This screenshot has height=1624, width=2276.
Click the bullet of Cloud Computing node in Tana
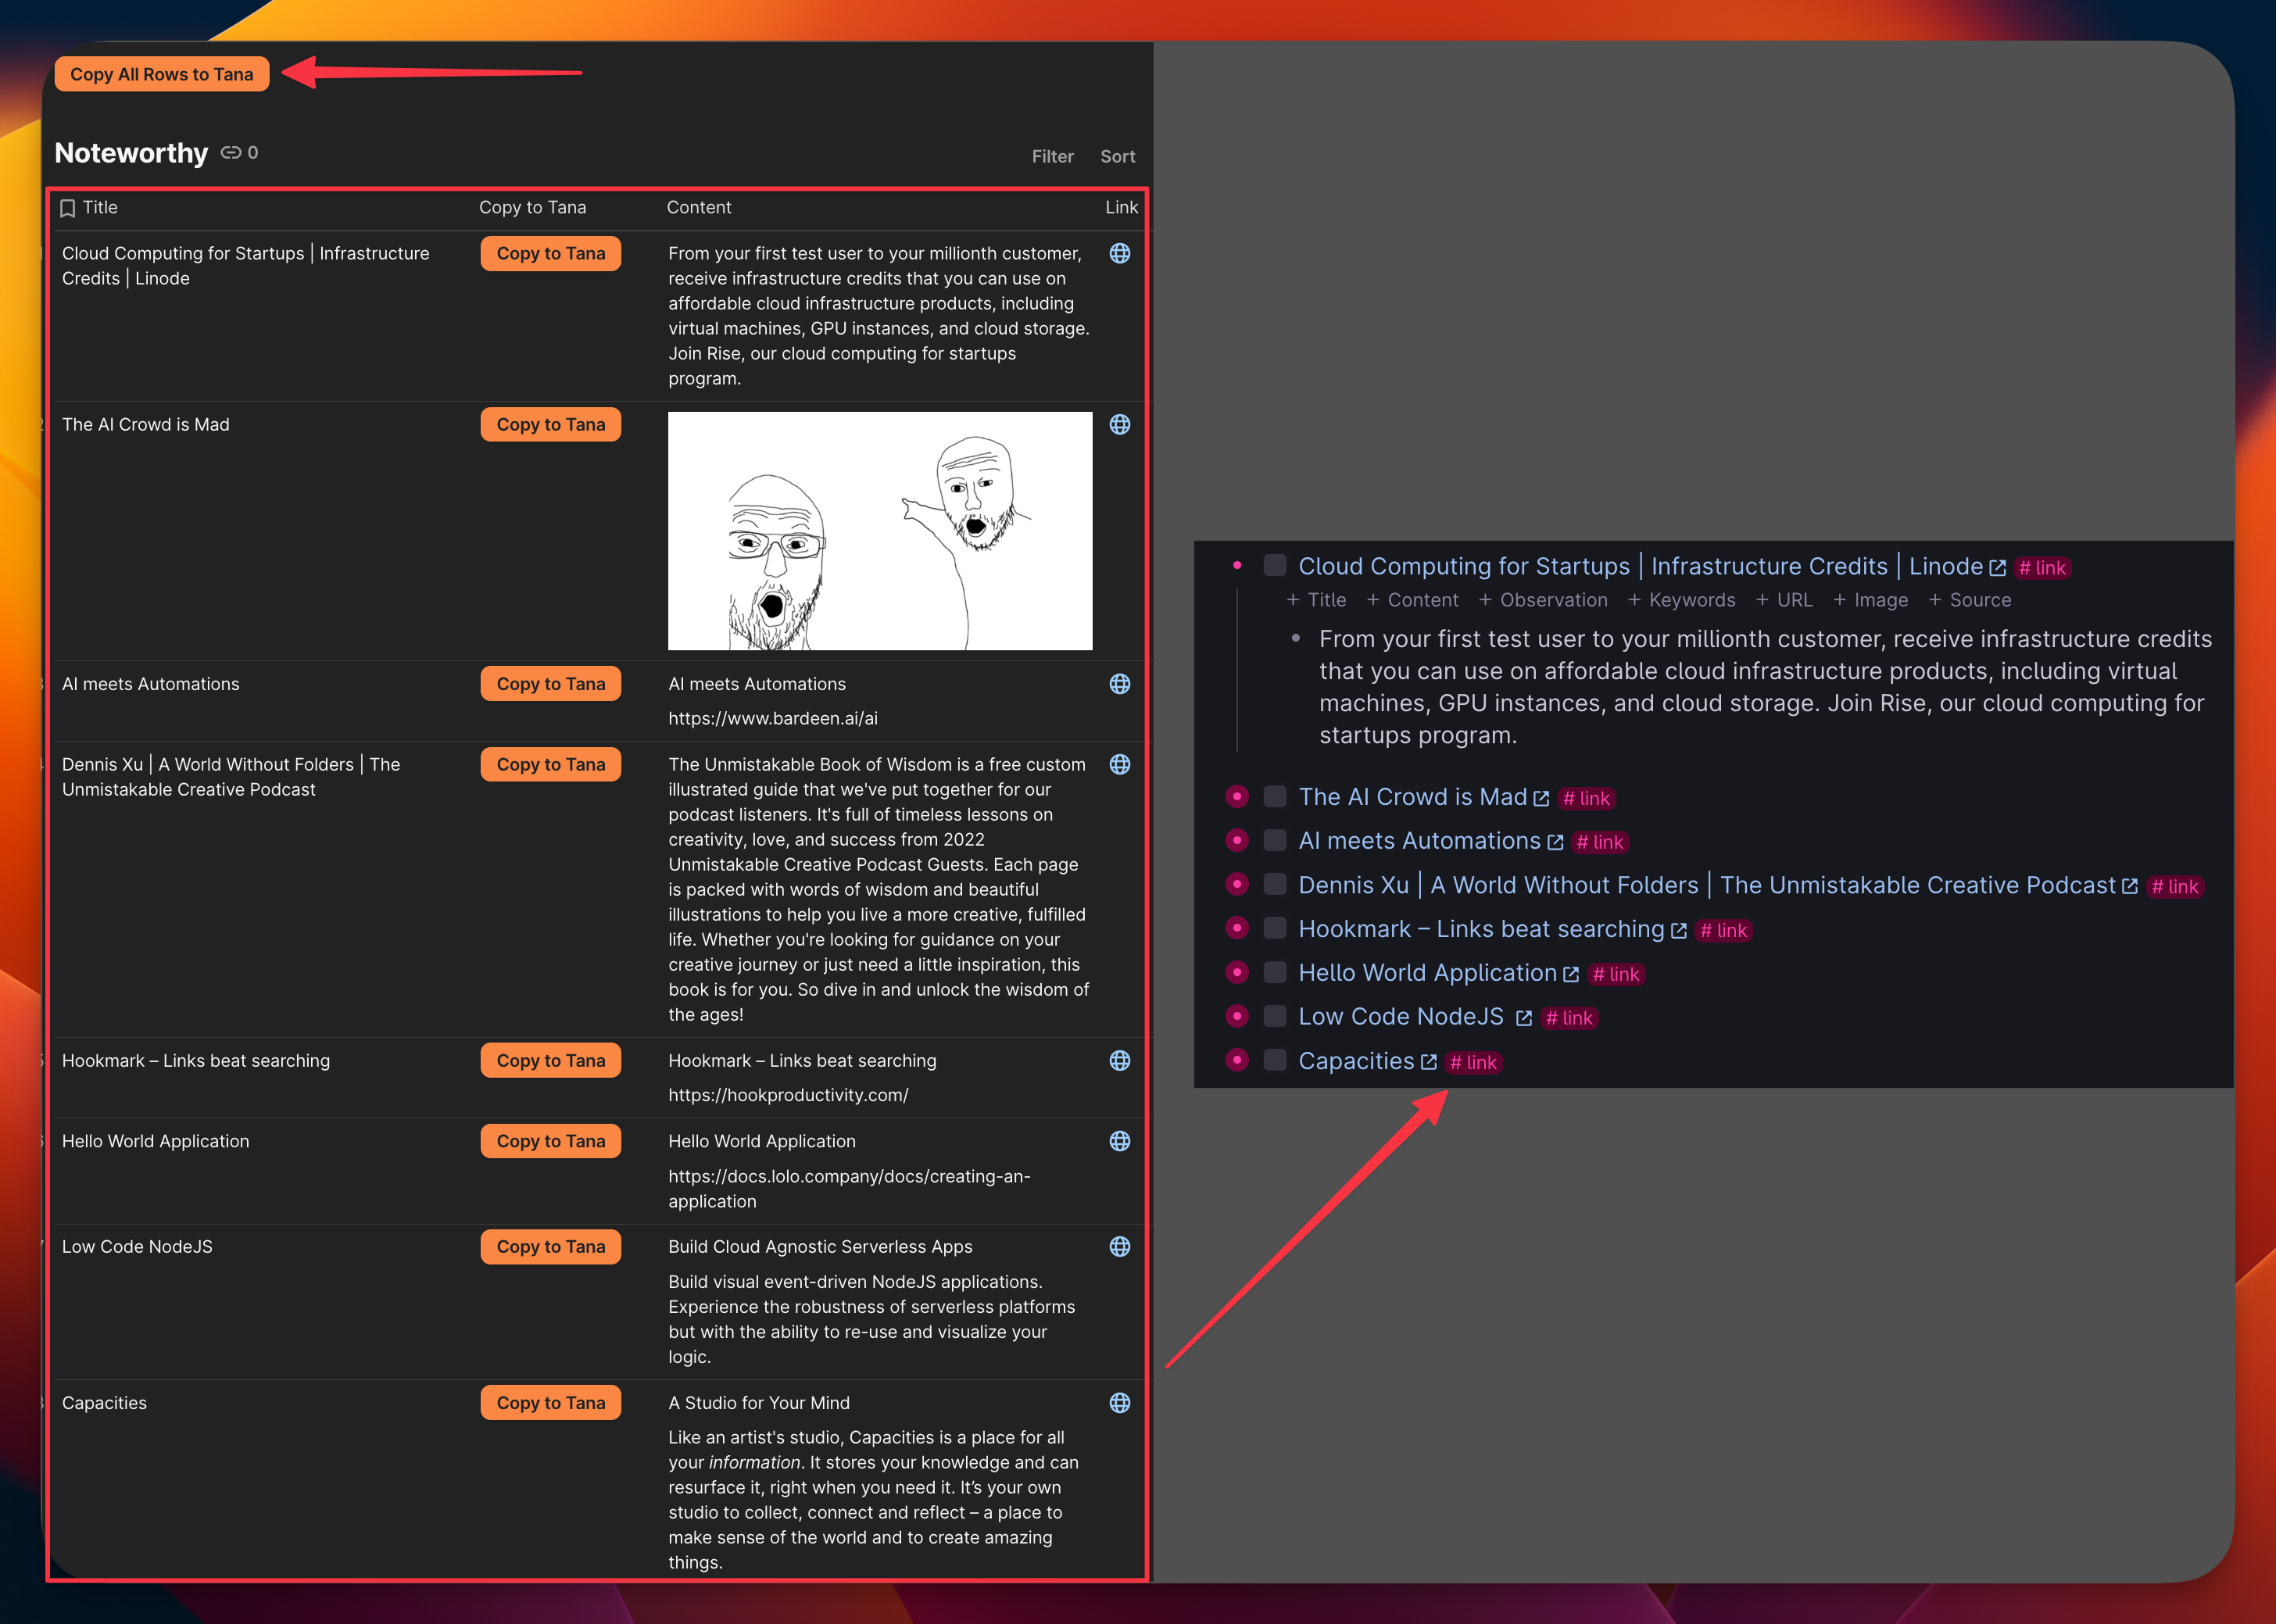[x=1237, y=566]
